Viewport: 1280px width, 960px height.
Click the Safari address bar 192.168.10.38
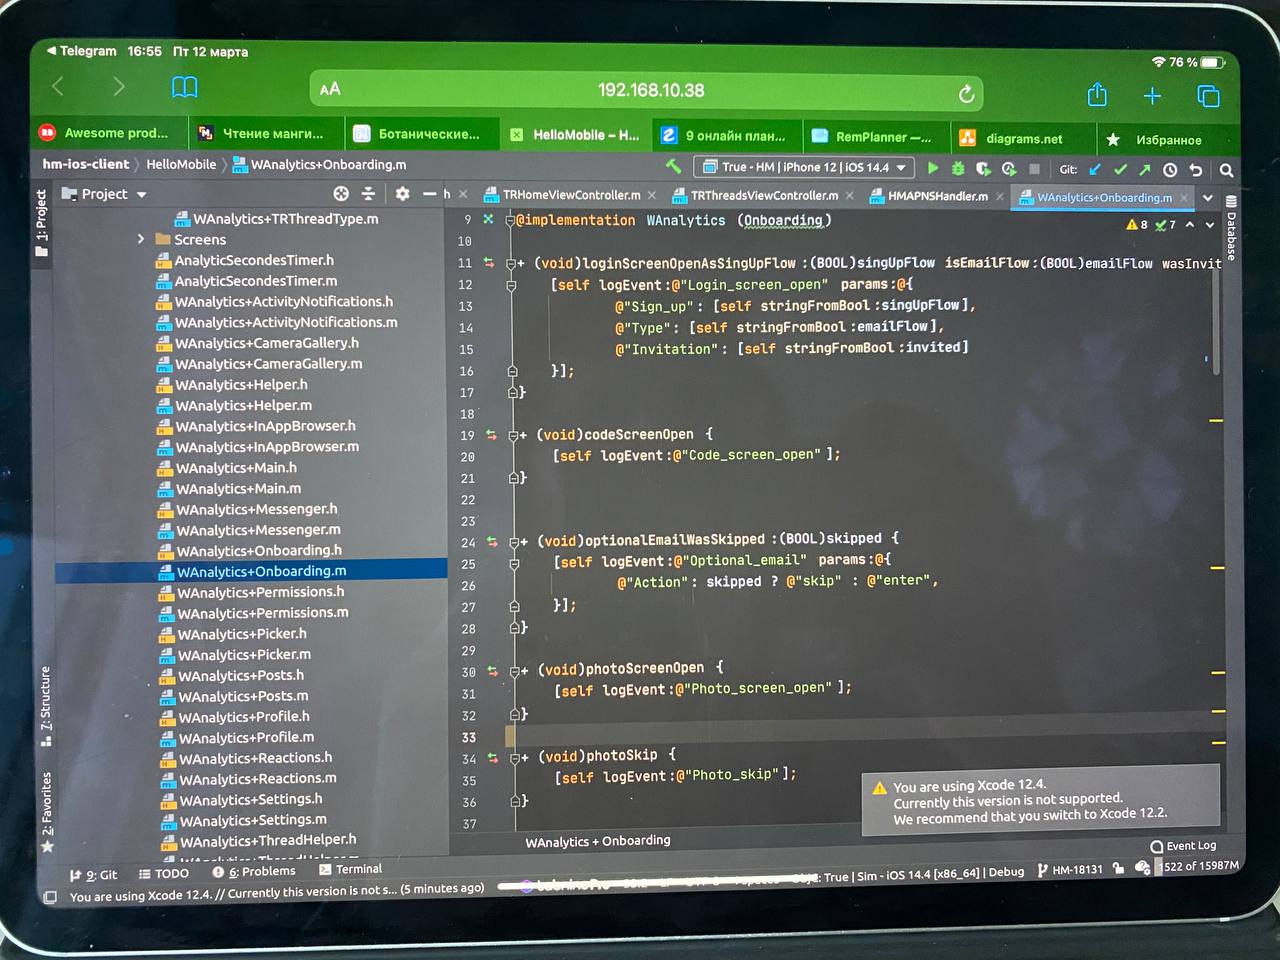651,90
